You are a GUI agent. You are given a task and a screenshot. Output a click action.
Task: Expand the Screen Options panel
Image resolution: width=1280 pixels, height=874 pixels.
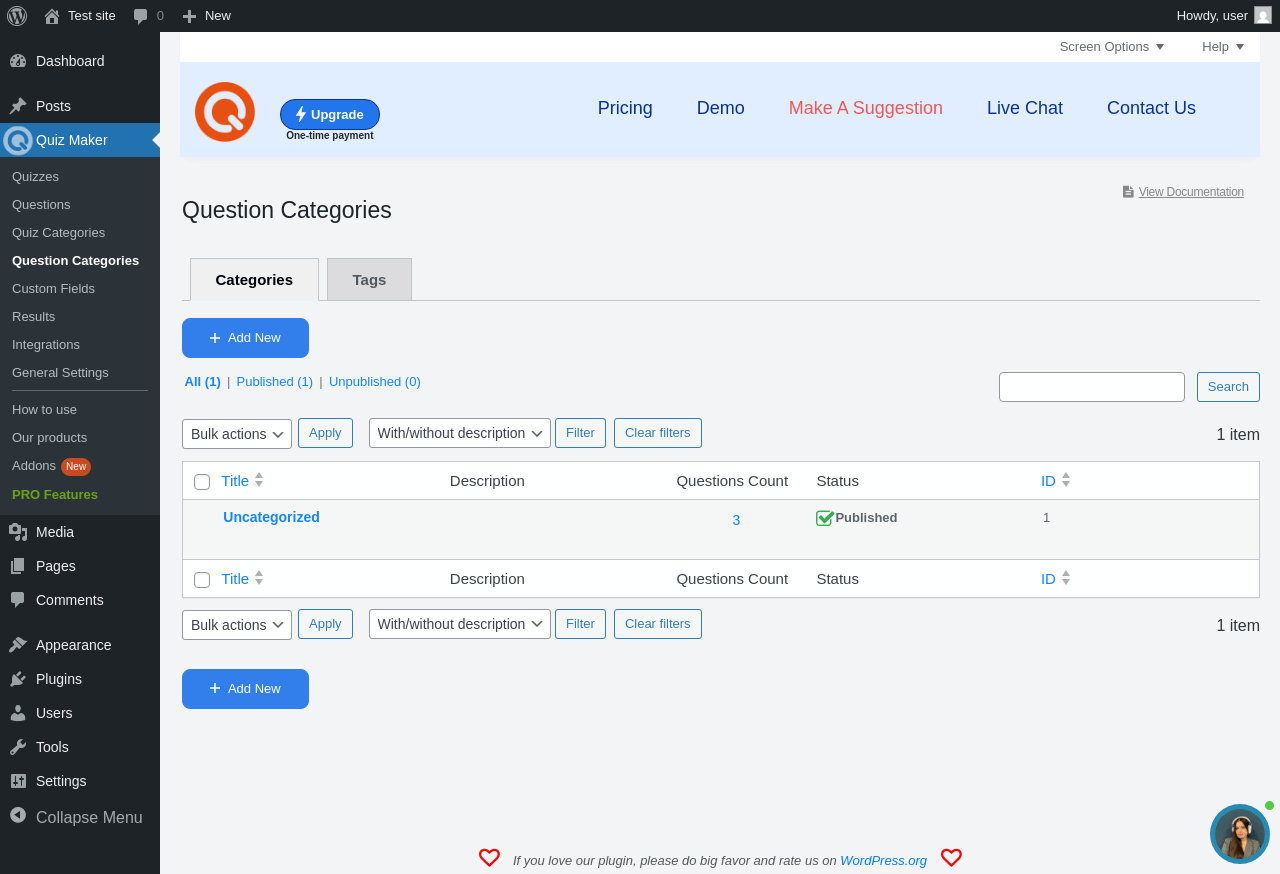click(x=1112, y=47)
